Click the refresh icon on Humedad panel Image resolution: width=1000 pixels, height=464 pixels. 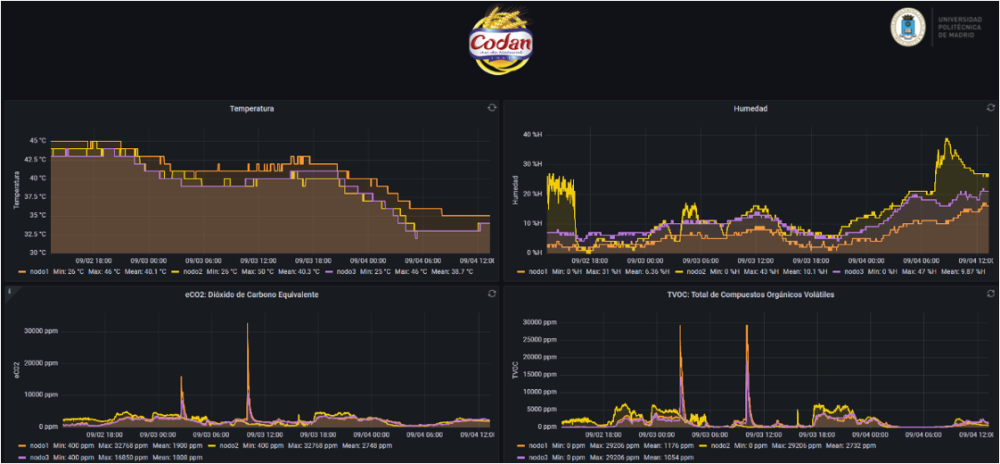click(987, 108)
